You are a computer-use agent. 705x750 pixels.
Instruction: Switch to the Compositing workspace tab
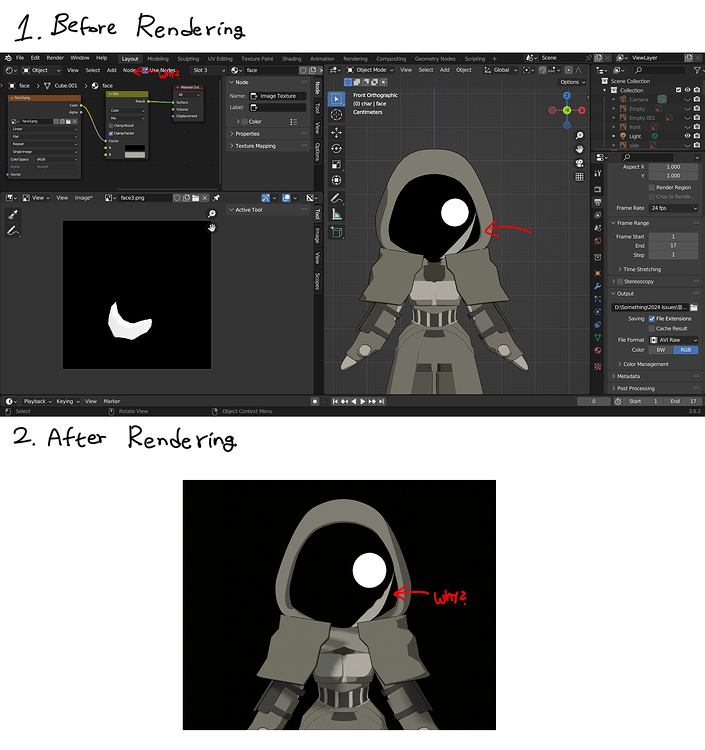point(391,59)
